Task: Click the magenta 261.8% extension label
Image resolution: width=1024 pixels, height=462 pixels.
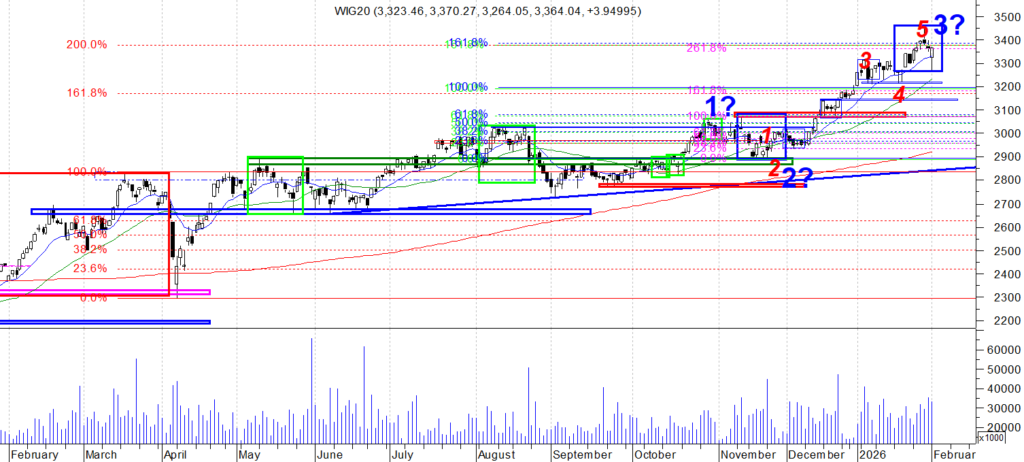Action: [712, 48]
